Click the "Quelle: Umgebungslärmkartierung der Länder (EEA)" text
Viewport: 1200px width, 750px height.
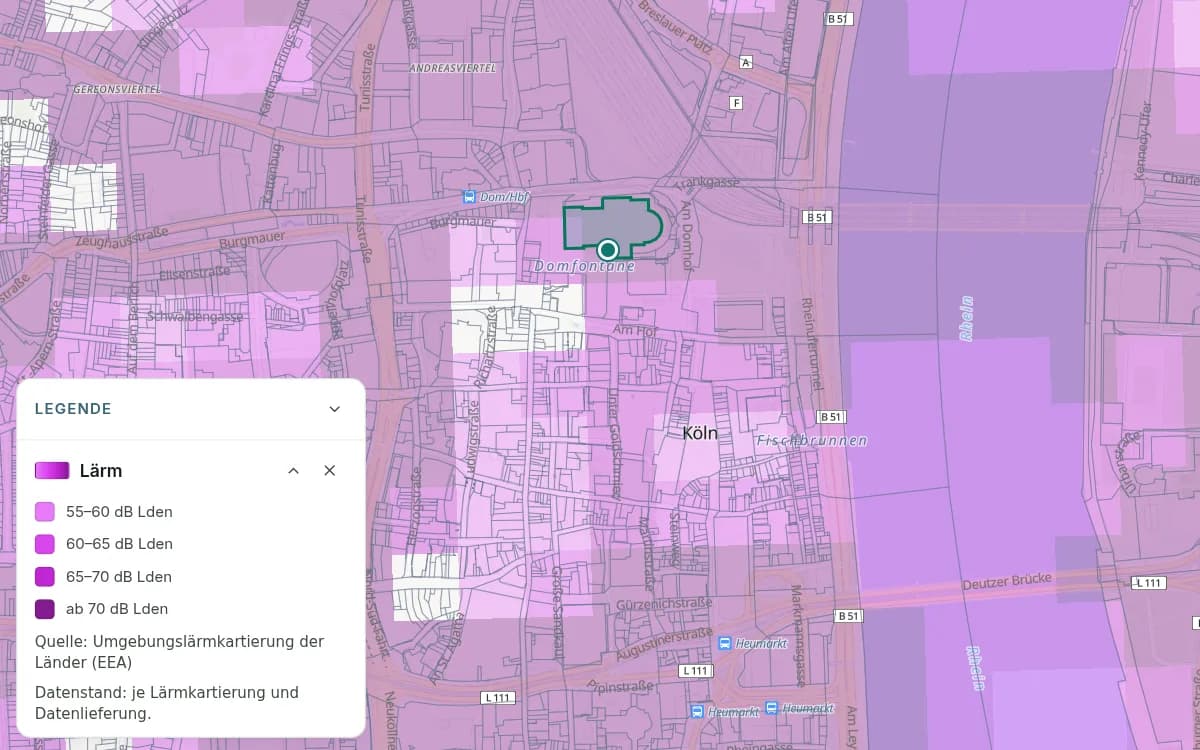pyautogui.click(x=179, y=651)
